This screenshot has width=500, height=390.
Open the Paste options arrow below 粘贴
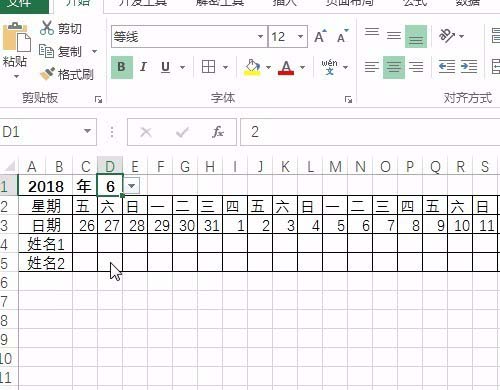point(16,77)
